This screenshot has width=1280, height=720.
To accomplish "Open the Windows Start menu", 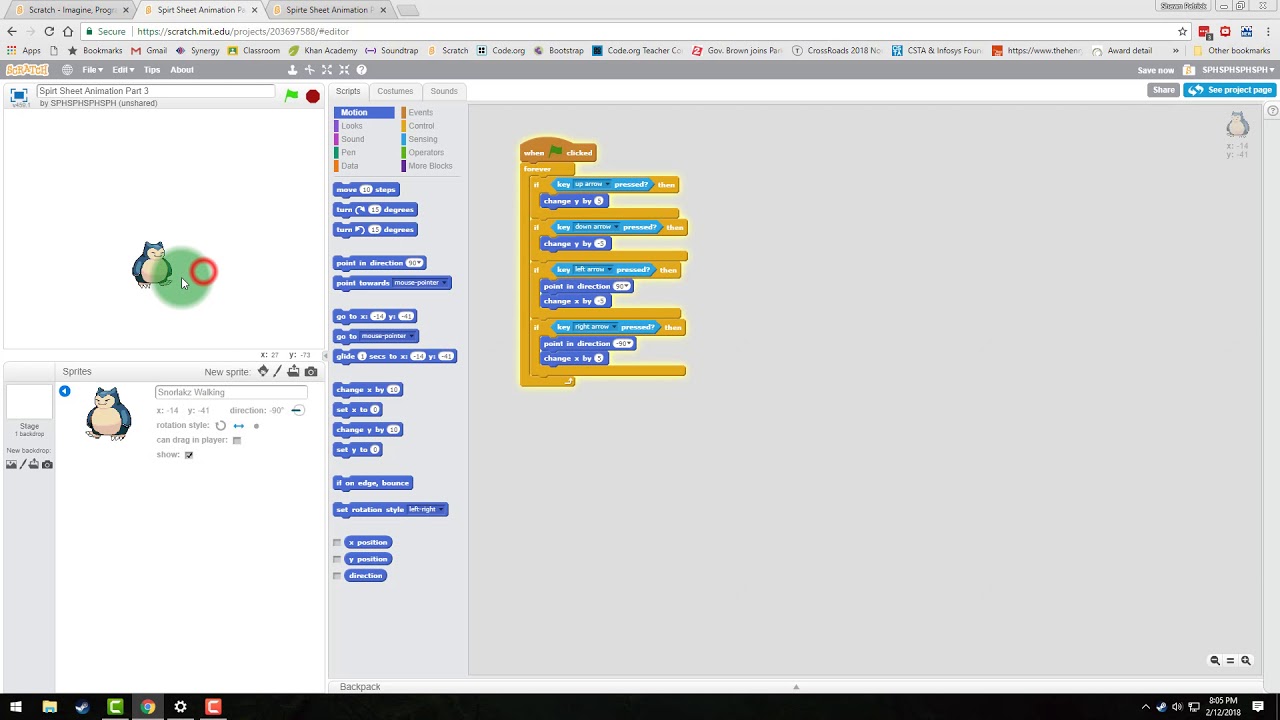I will pos(16,707).
